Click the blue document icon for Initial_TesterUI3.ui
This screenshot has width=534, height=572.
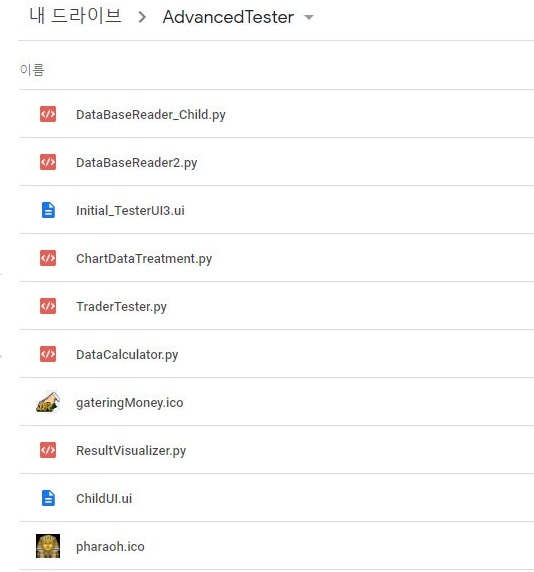48,210
